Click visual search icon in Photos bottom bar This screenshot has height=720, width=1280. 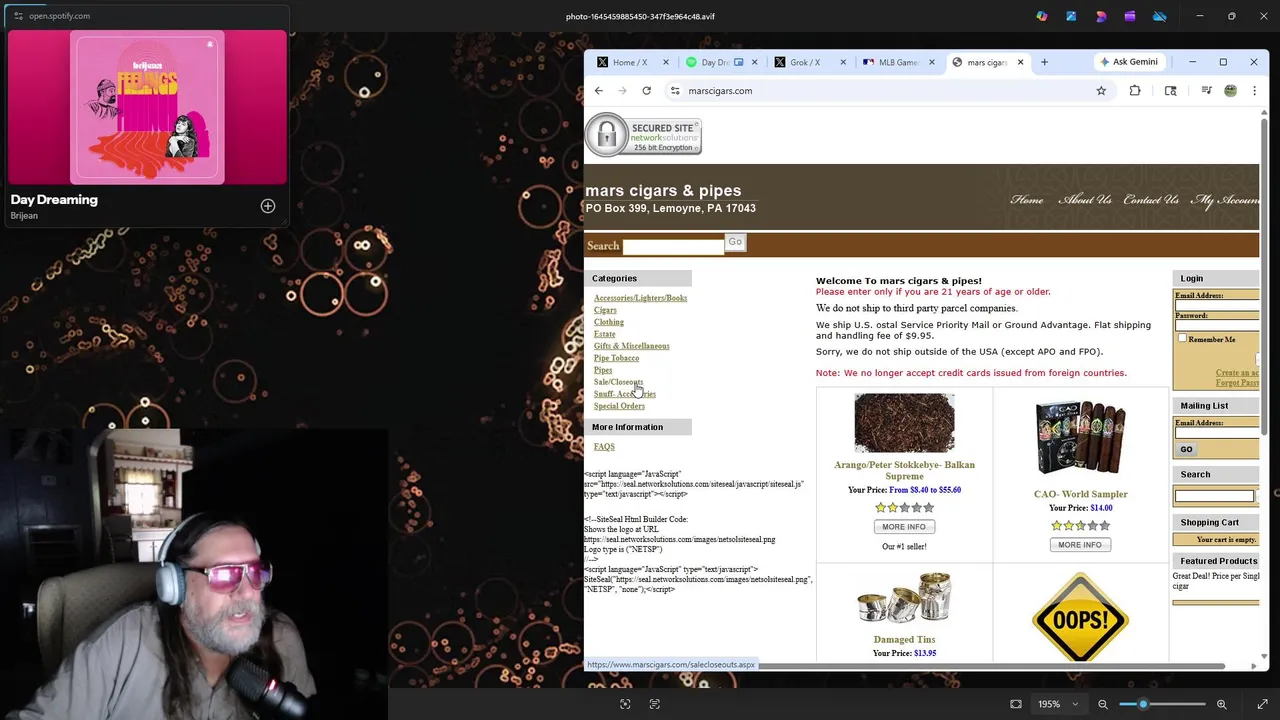[625, 704]
